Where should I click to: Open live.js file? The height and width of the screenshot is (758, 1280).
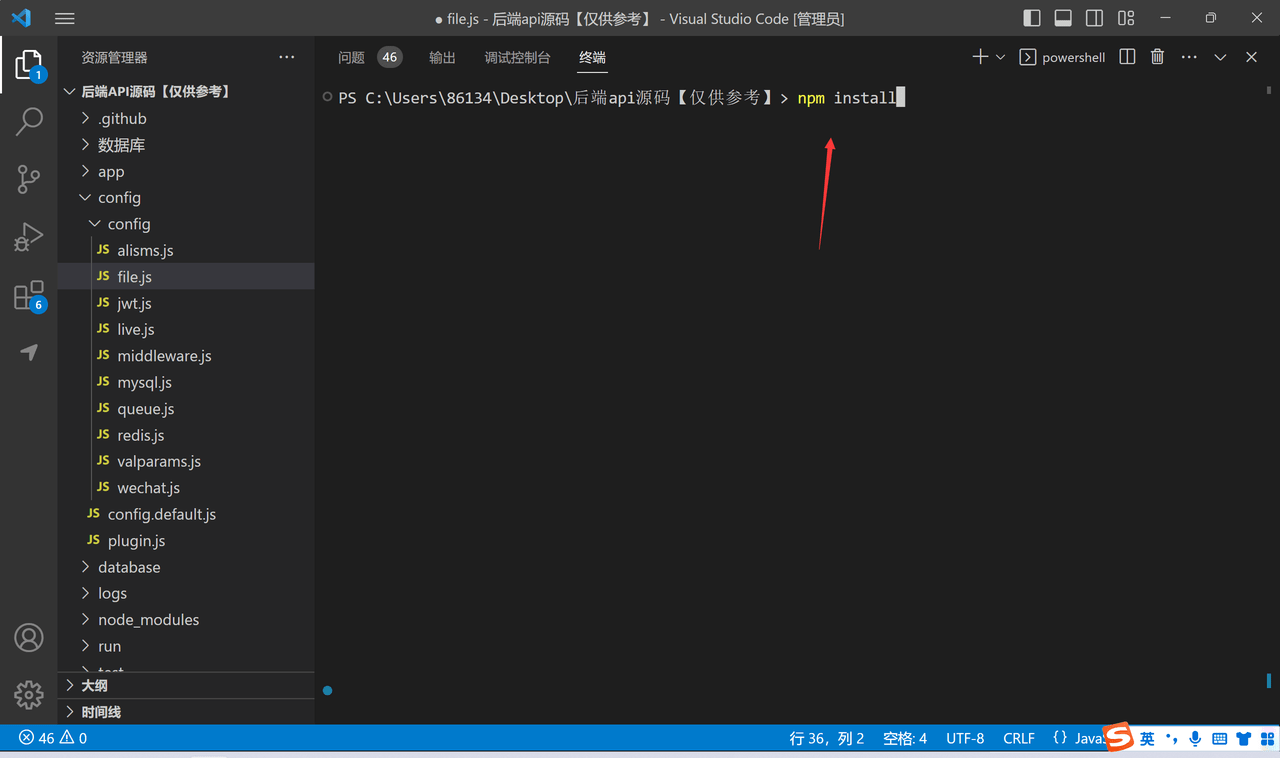point(186,329)
